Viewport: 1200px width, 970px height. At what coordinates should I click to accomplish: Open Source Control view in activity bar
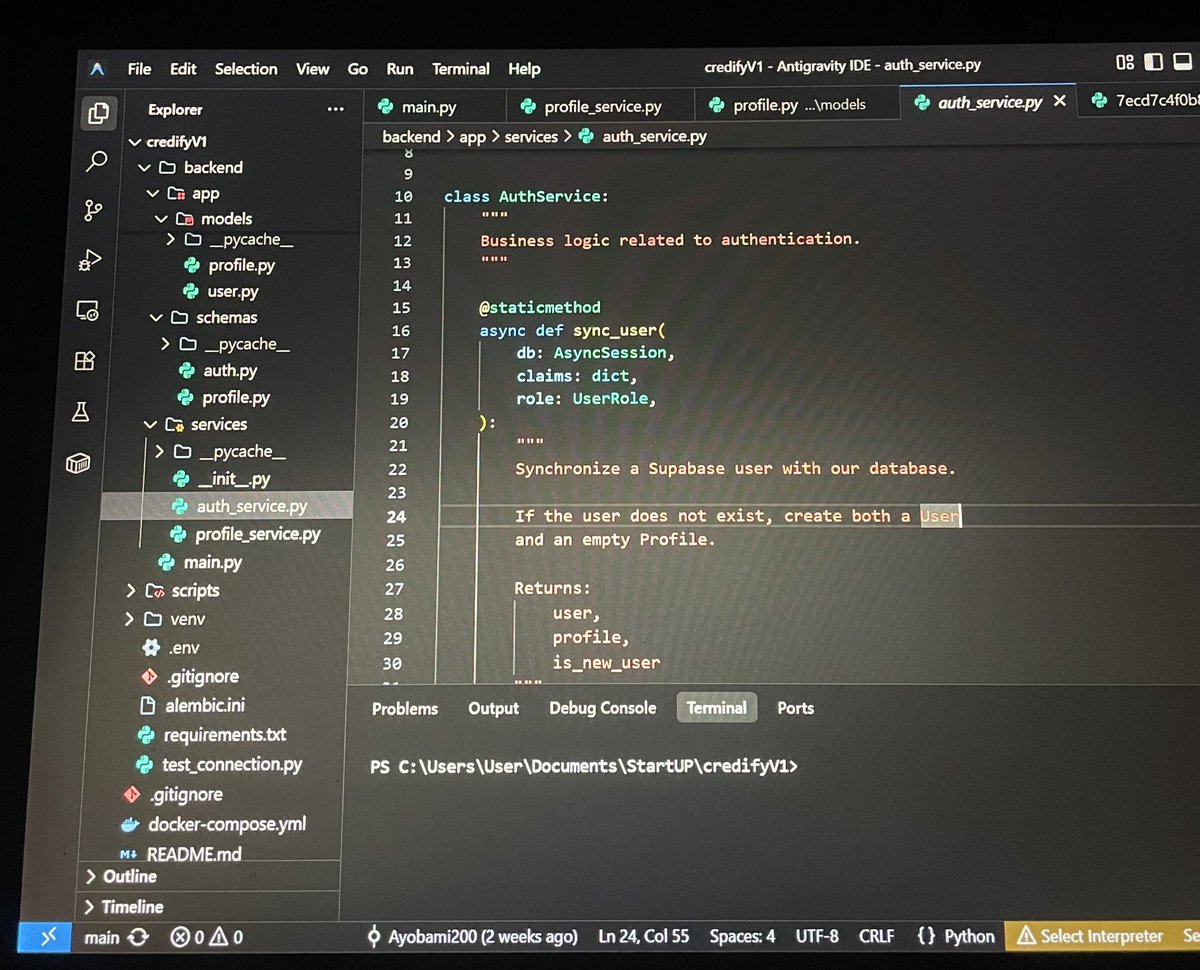(93, 210)
